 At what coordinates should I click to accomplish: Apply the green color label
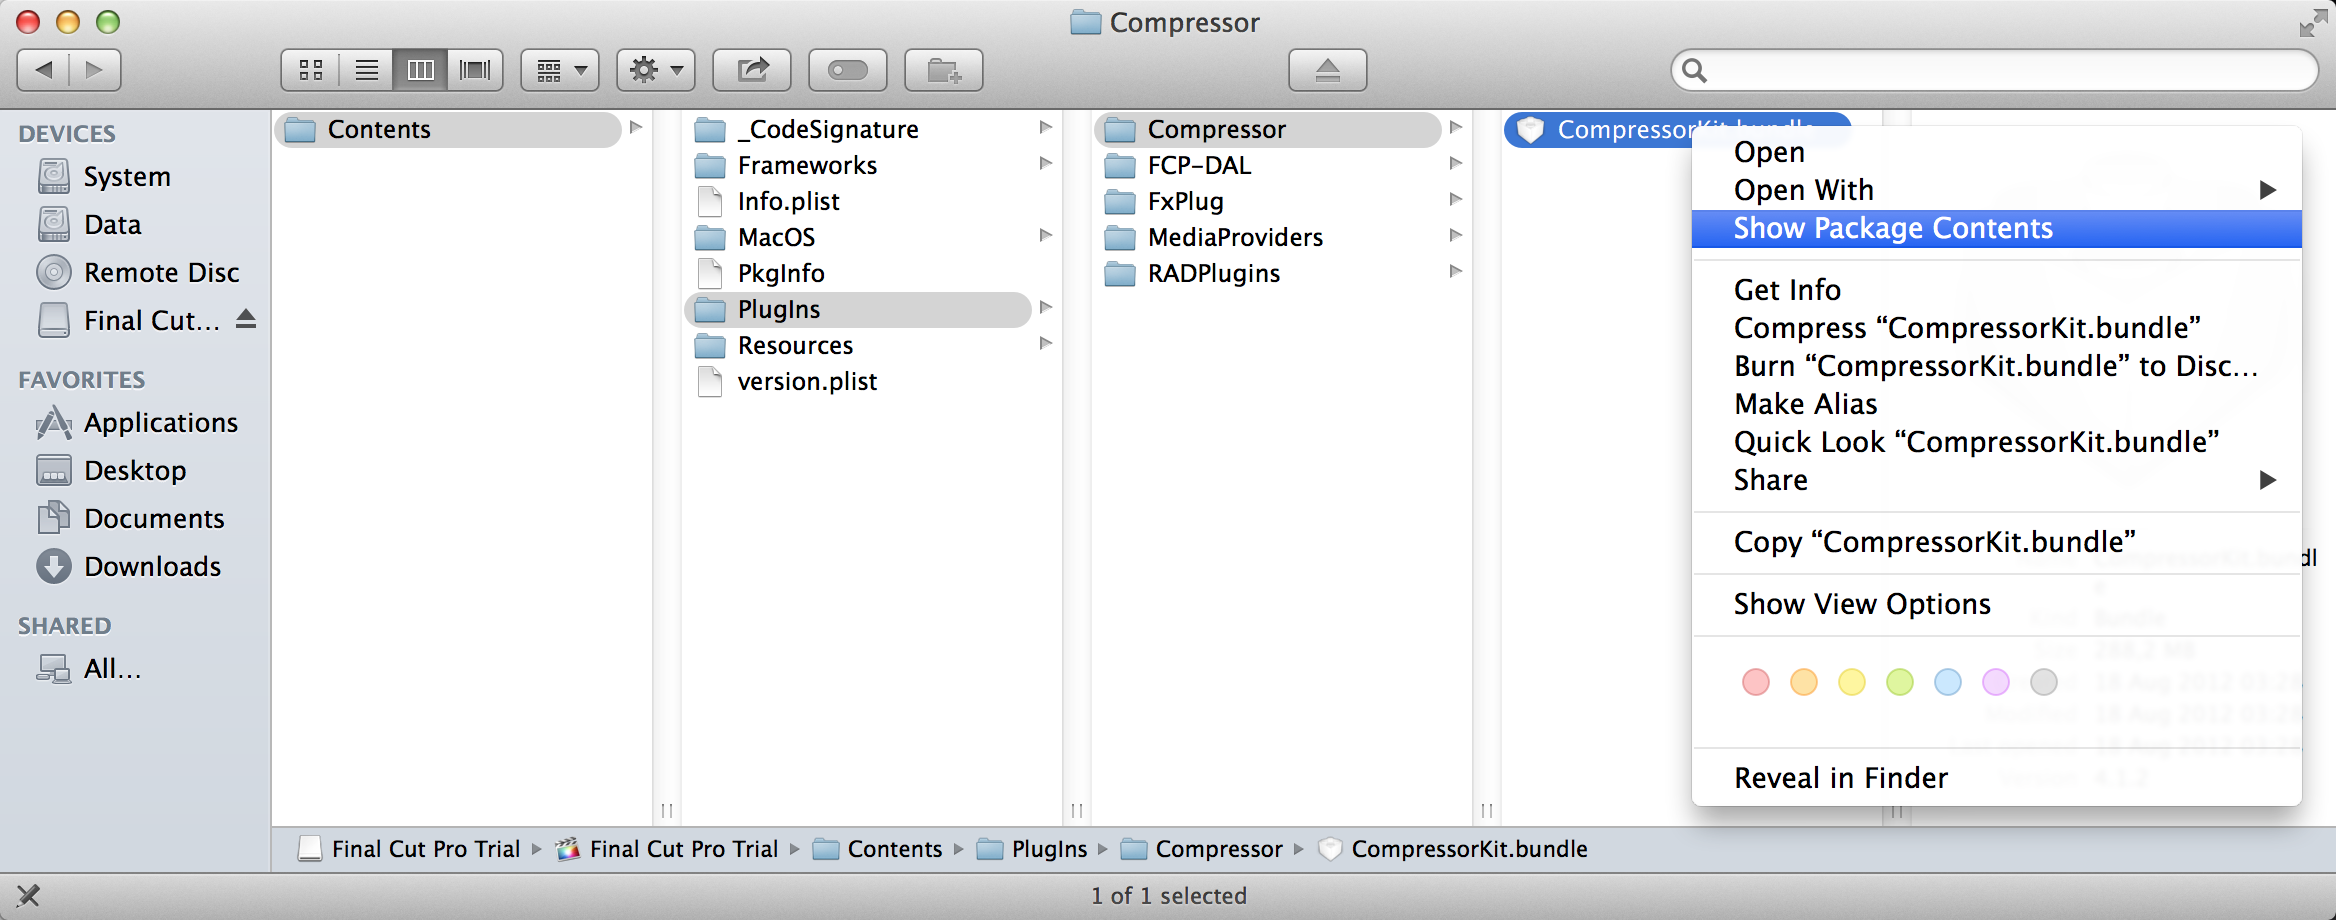coord(1899,682)
